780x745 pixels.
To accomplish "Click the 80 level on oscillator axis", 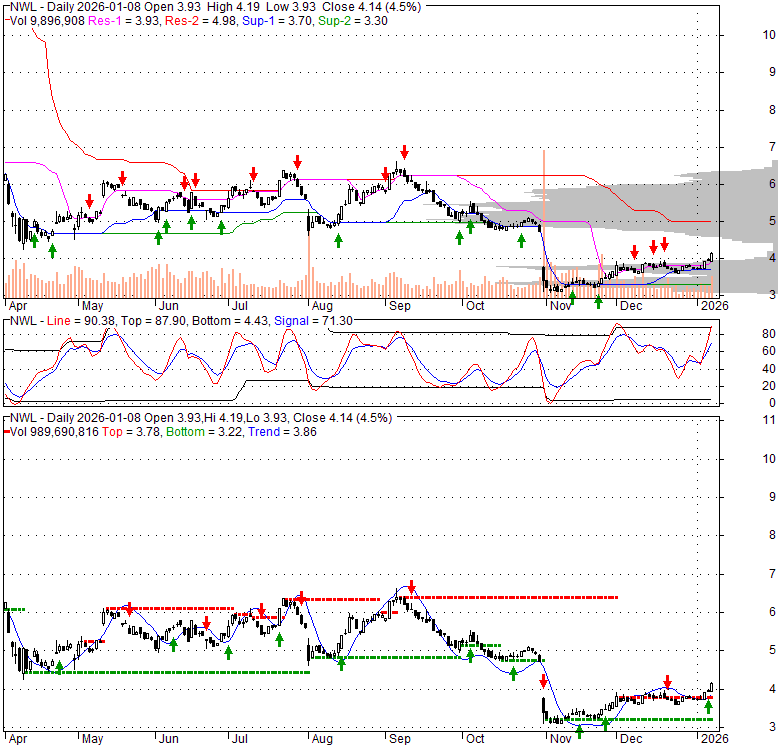I will 769,334.
